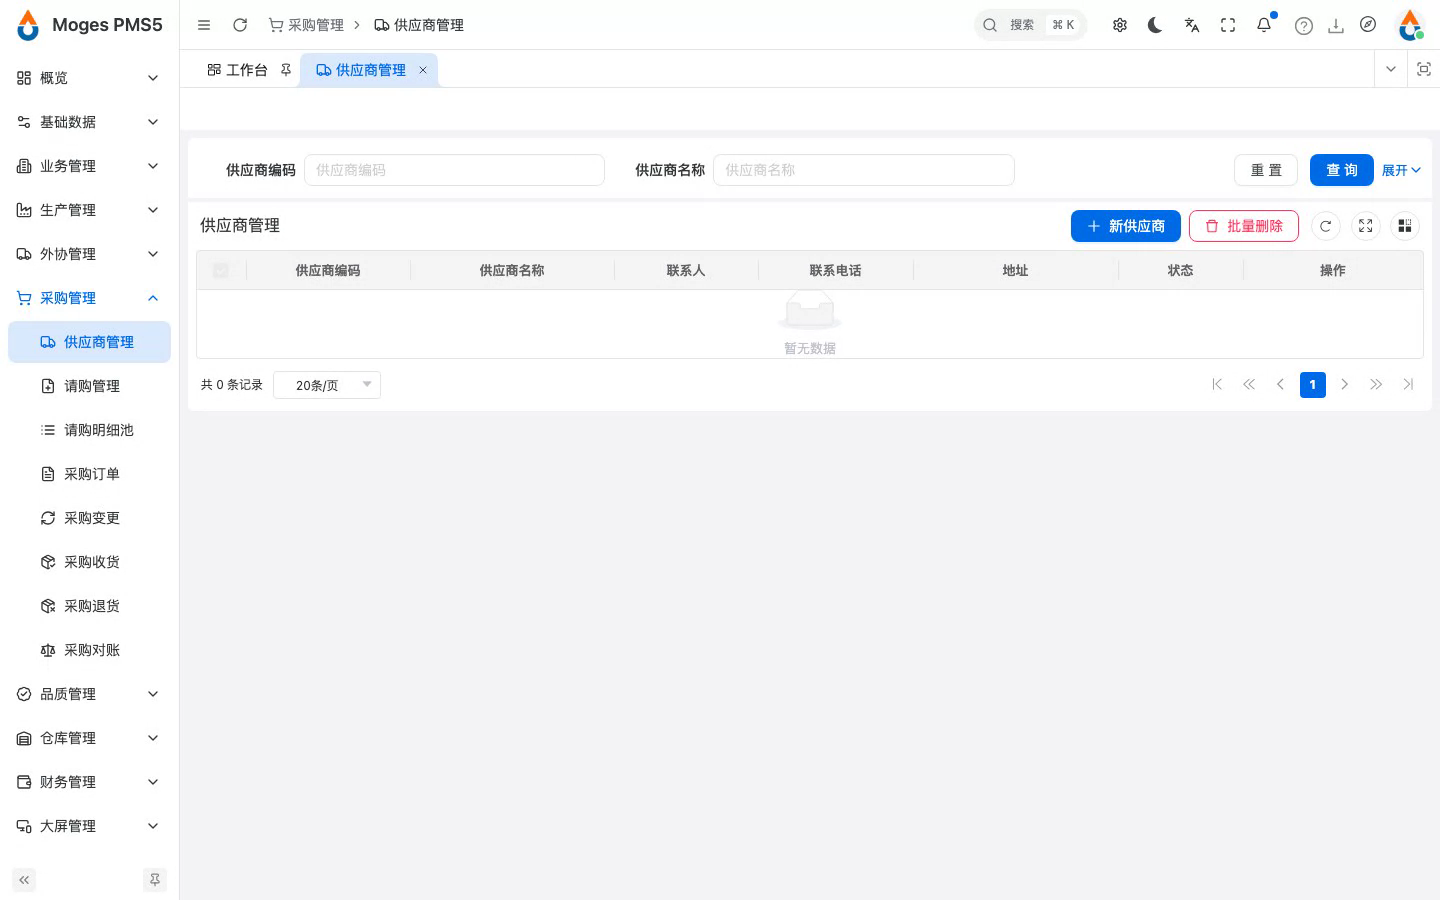Open the help question mark icon
Screen dimensions: 1440x900
point(1303,26)
